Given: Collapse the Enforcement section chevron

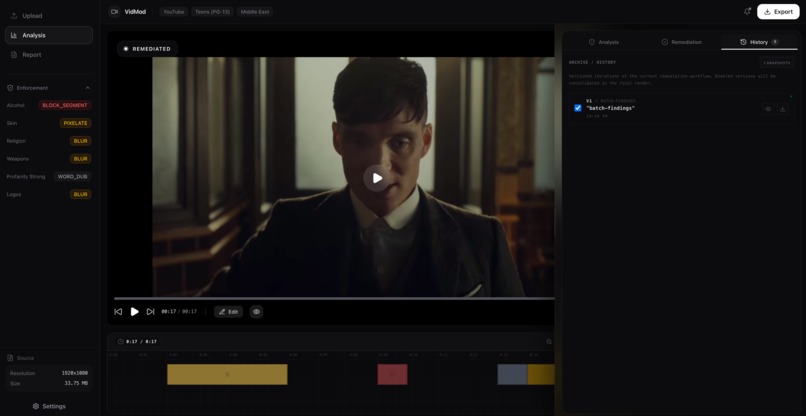Looking at the screenshot, I should pyautogui.click(x=87, y=88).
